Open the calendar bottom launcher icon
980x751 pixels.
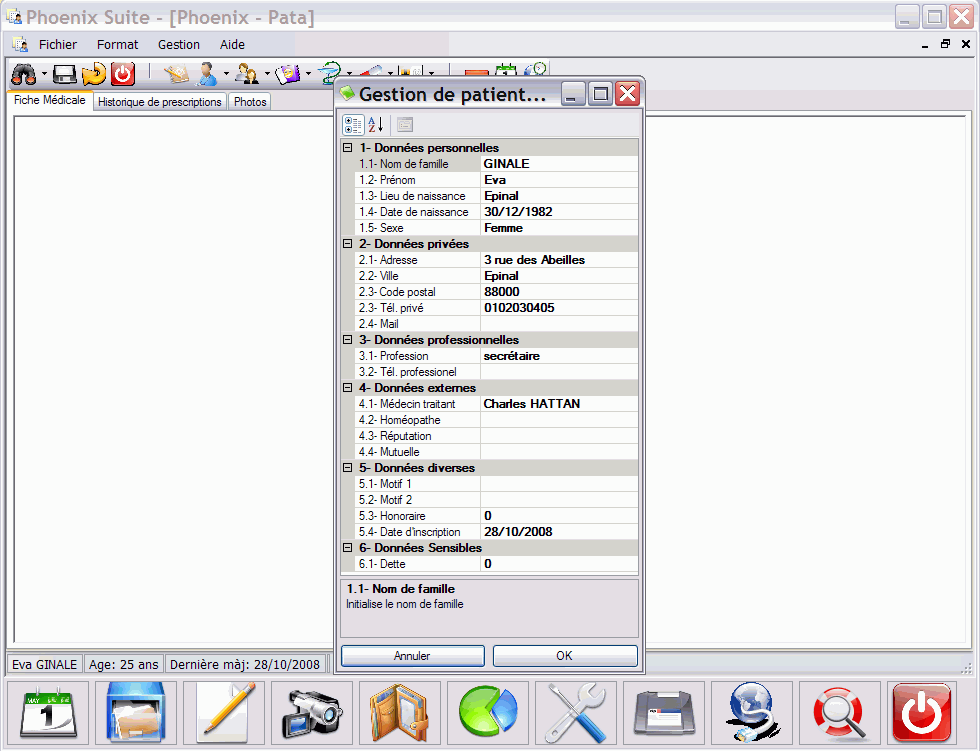[48, 713]
